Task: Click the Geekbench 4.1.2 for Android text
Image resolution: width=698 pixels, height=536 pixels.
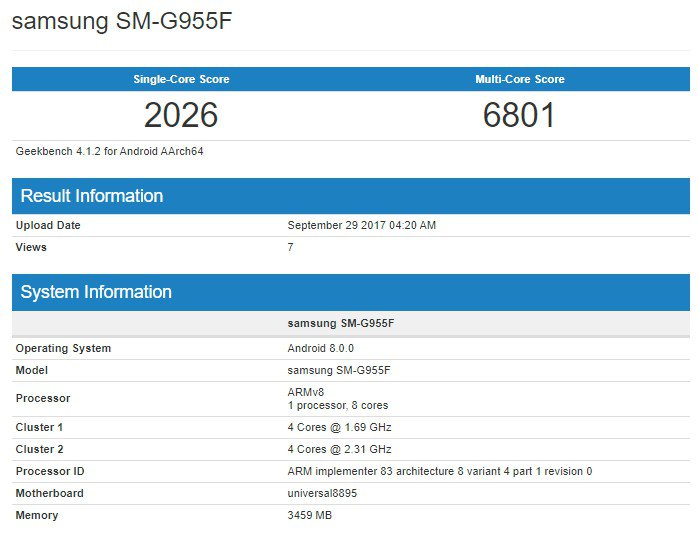Action: tap(110, 151)
